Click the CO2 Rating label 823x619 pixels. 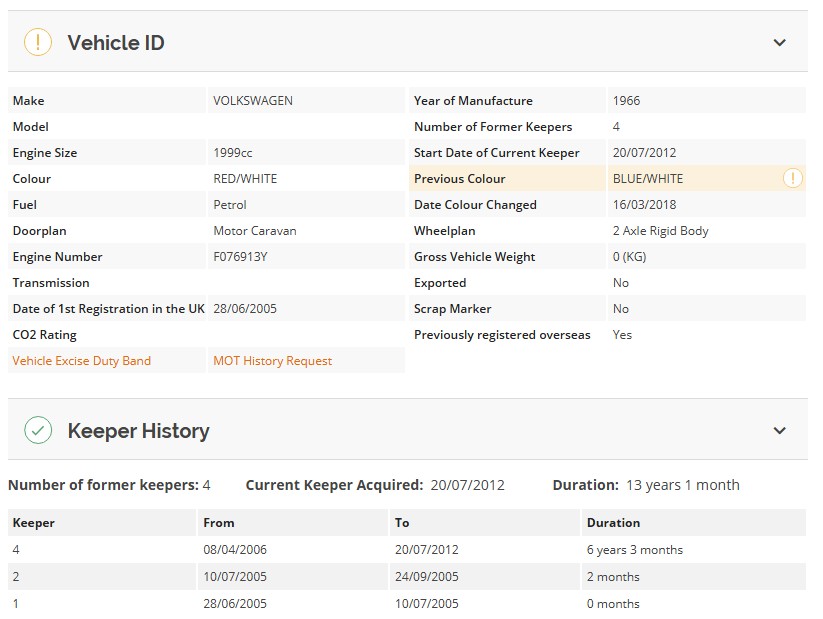point(45,335)
